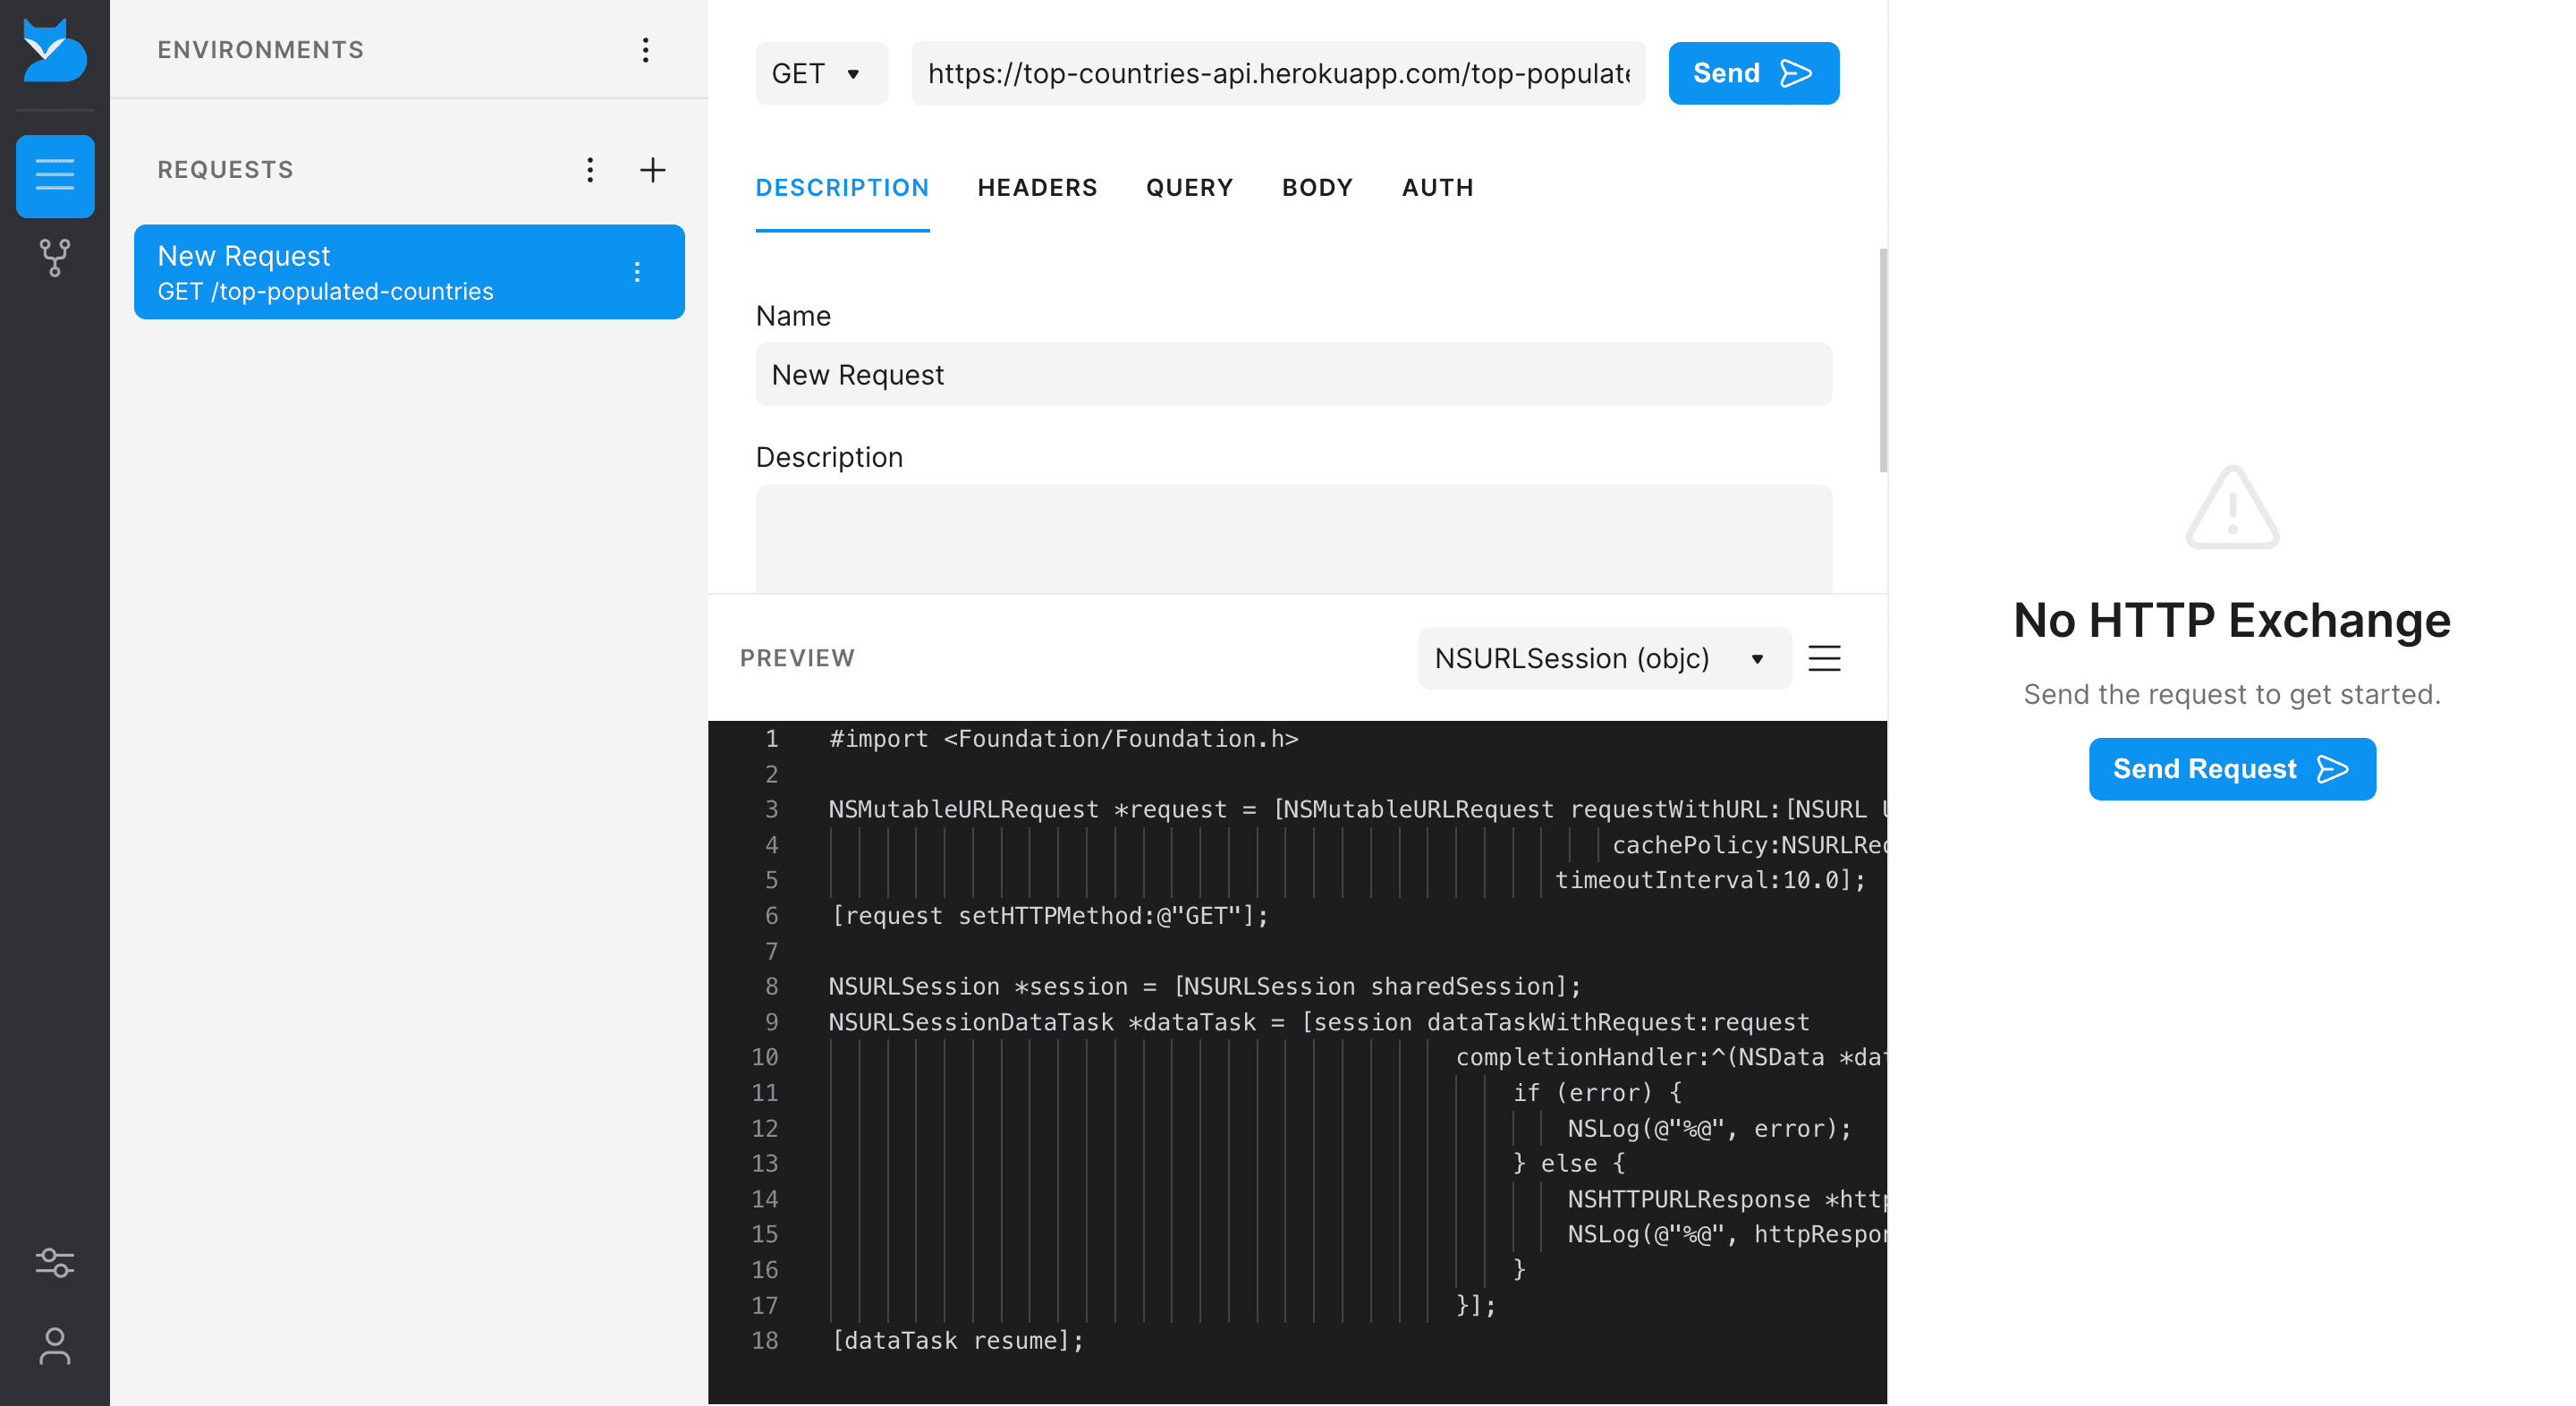Click the request panel vertical scrollbar
The image size is (2576, 1406).
click(x=1882, y=360)
